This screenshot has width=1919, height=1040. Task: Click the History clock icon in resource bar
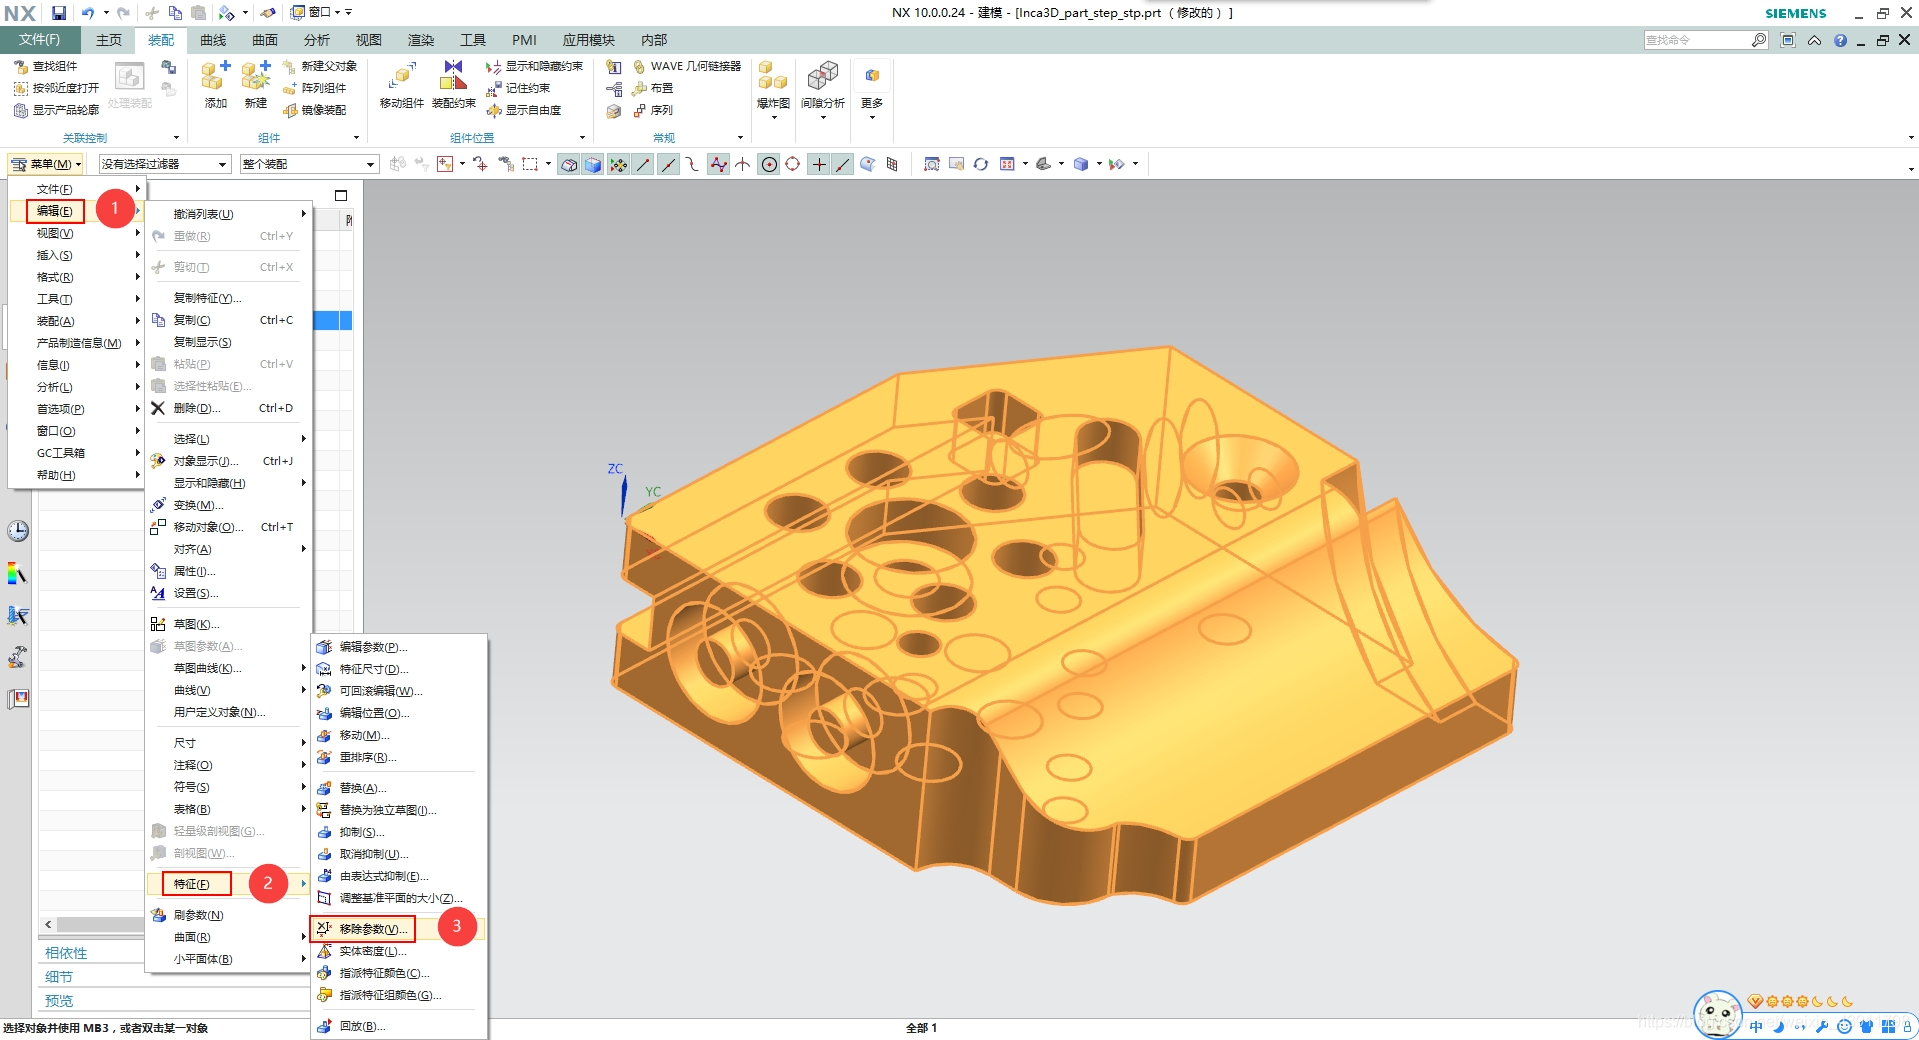pos(18,531)
